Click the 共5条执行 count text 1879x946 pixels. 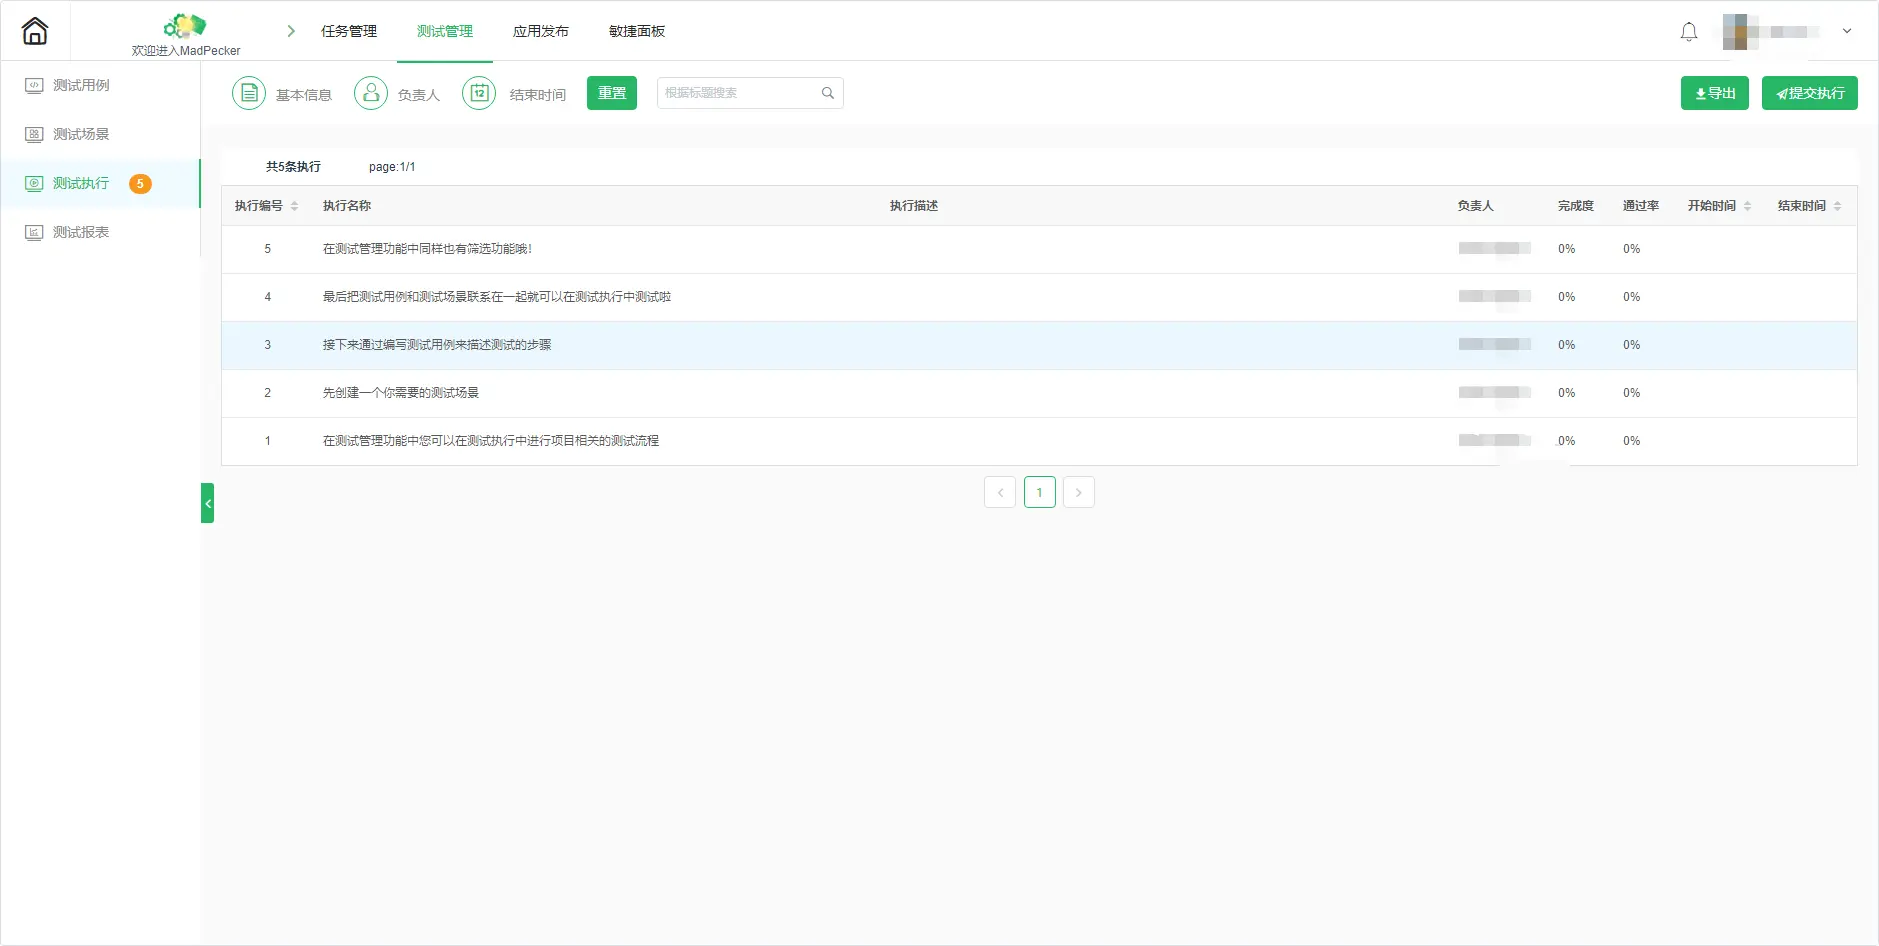point(294,167)
